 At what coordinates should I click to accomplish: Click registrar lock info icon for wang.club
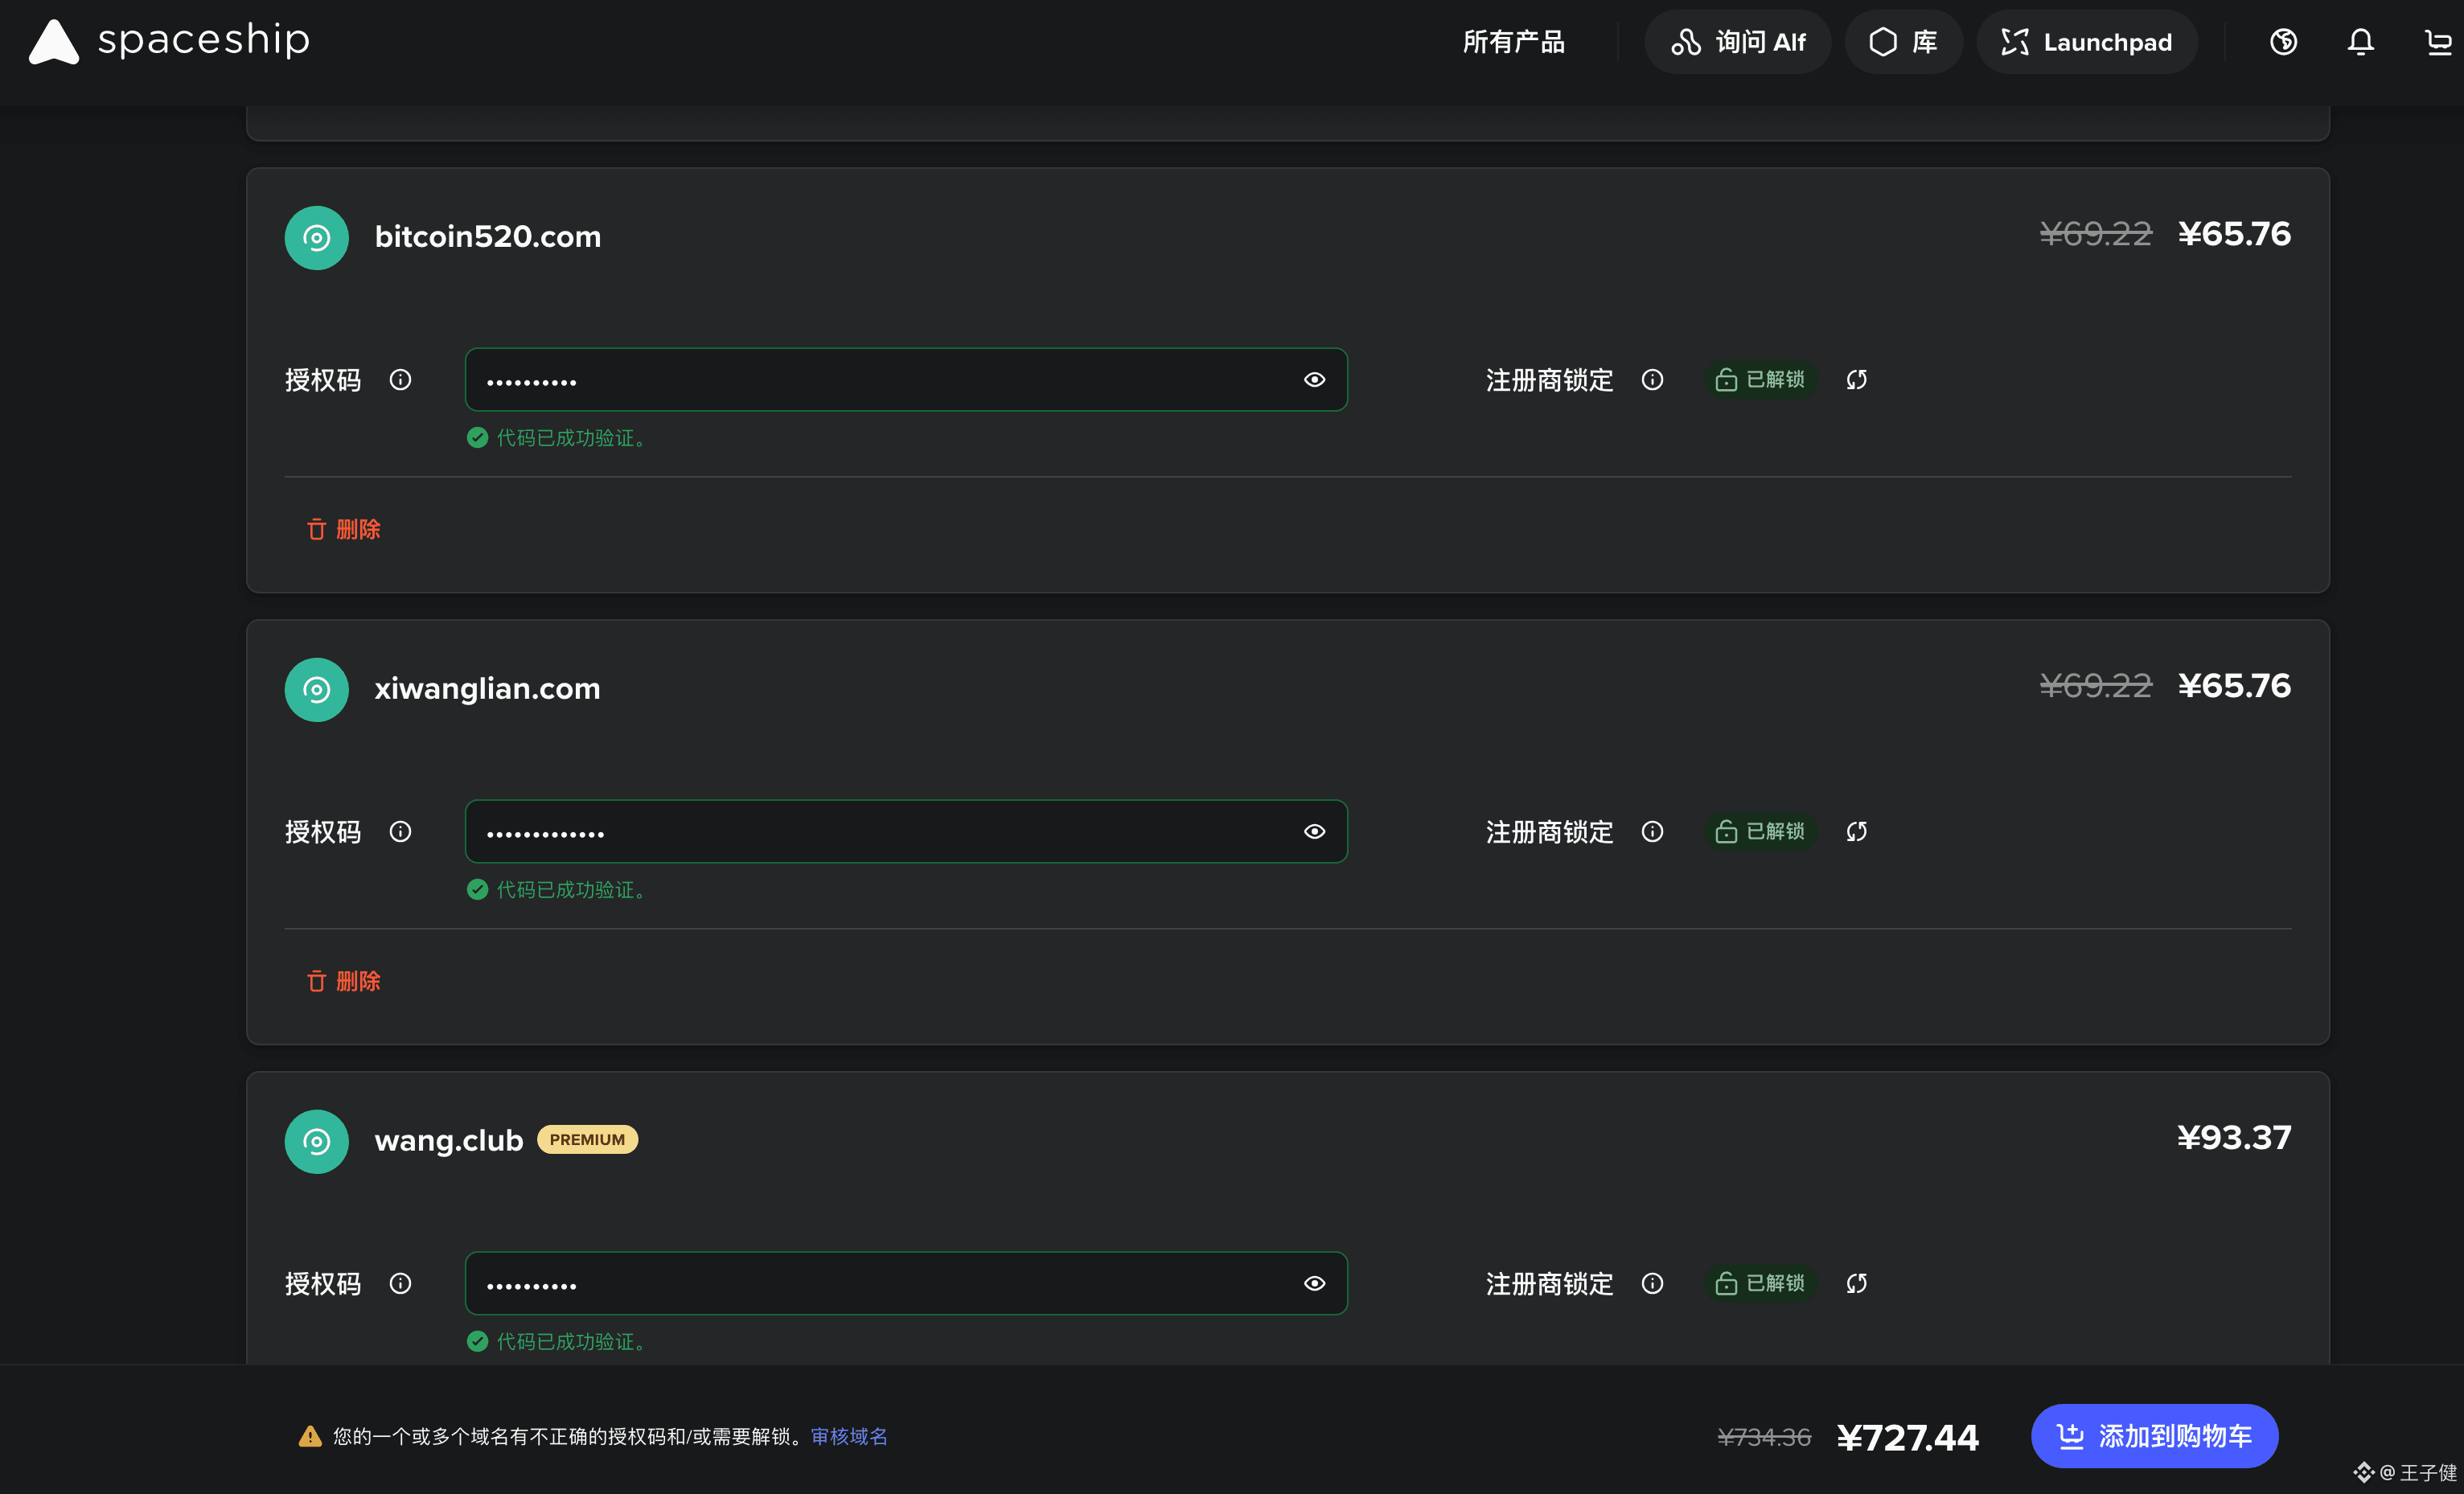pyautogui.click(x=1652, y=1284)
